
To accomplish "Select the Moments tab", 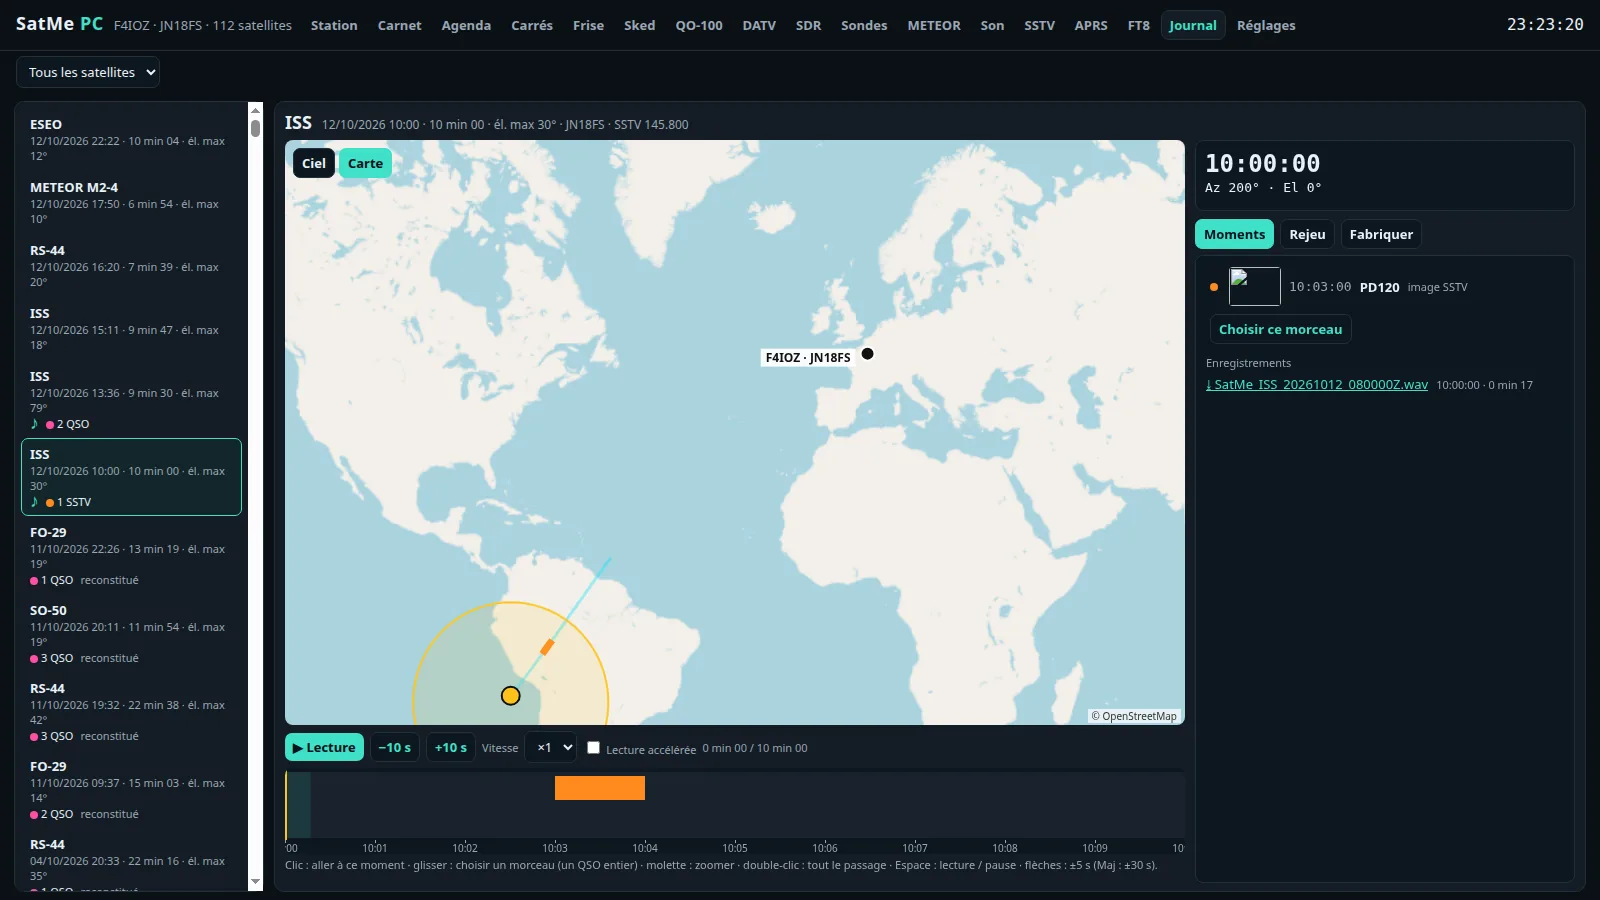I will 1234,234.
